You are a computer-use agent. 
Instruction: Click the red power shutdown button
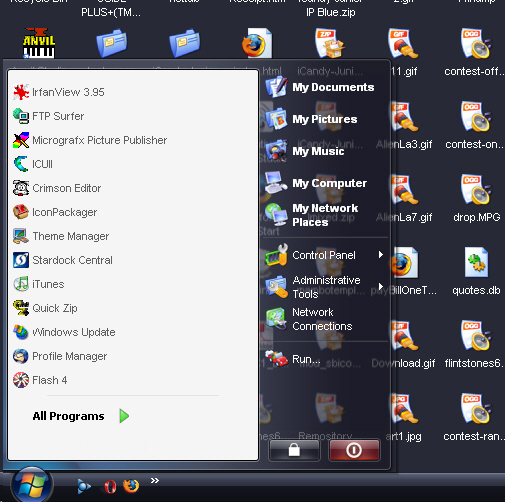point(354,450)
